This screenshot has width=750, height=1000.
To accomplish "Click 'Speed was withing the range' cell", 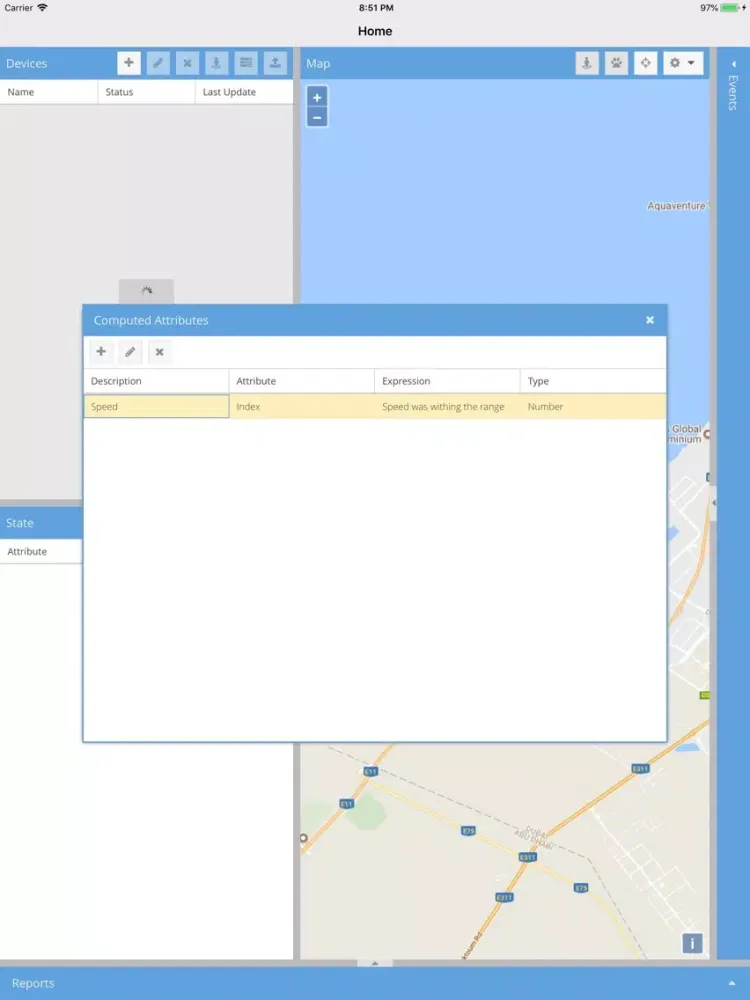I will pos(447,406).
